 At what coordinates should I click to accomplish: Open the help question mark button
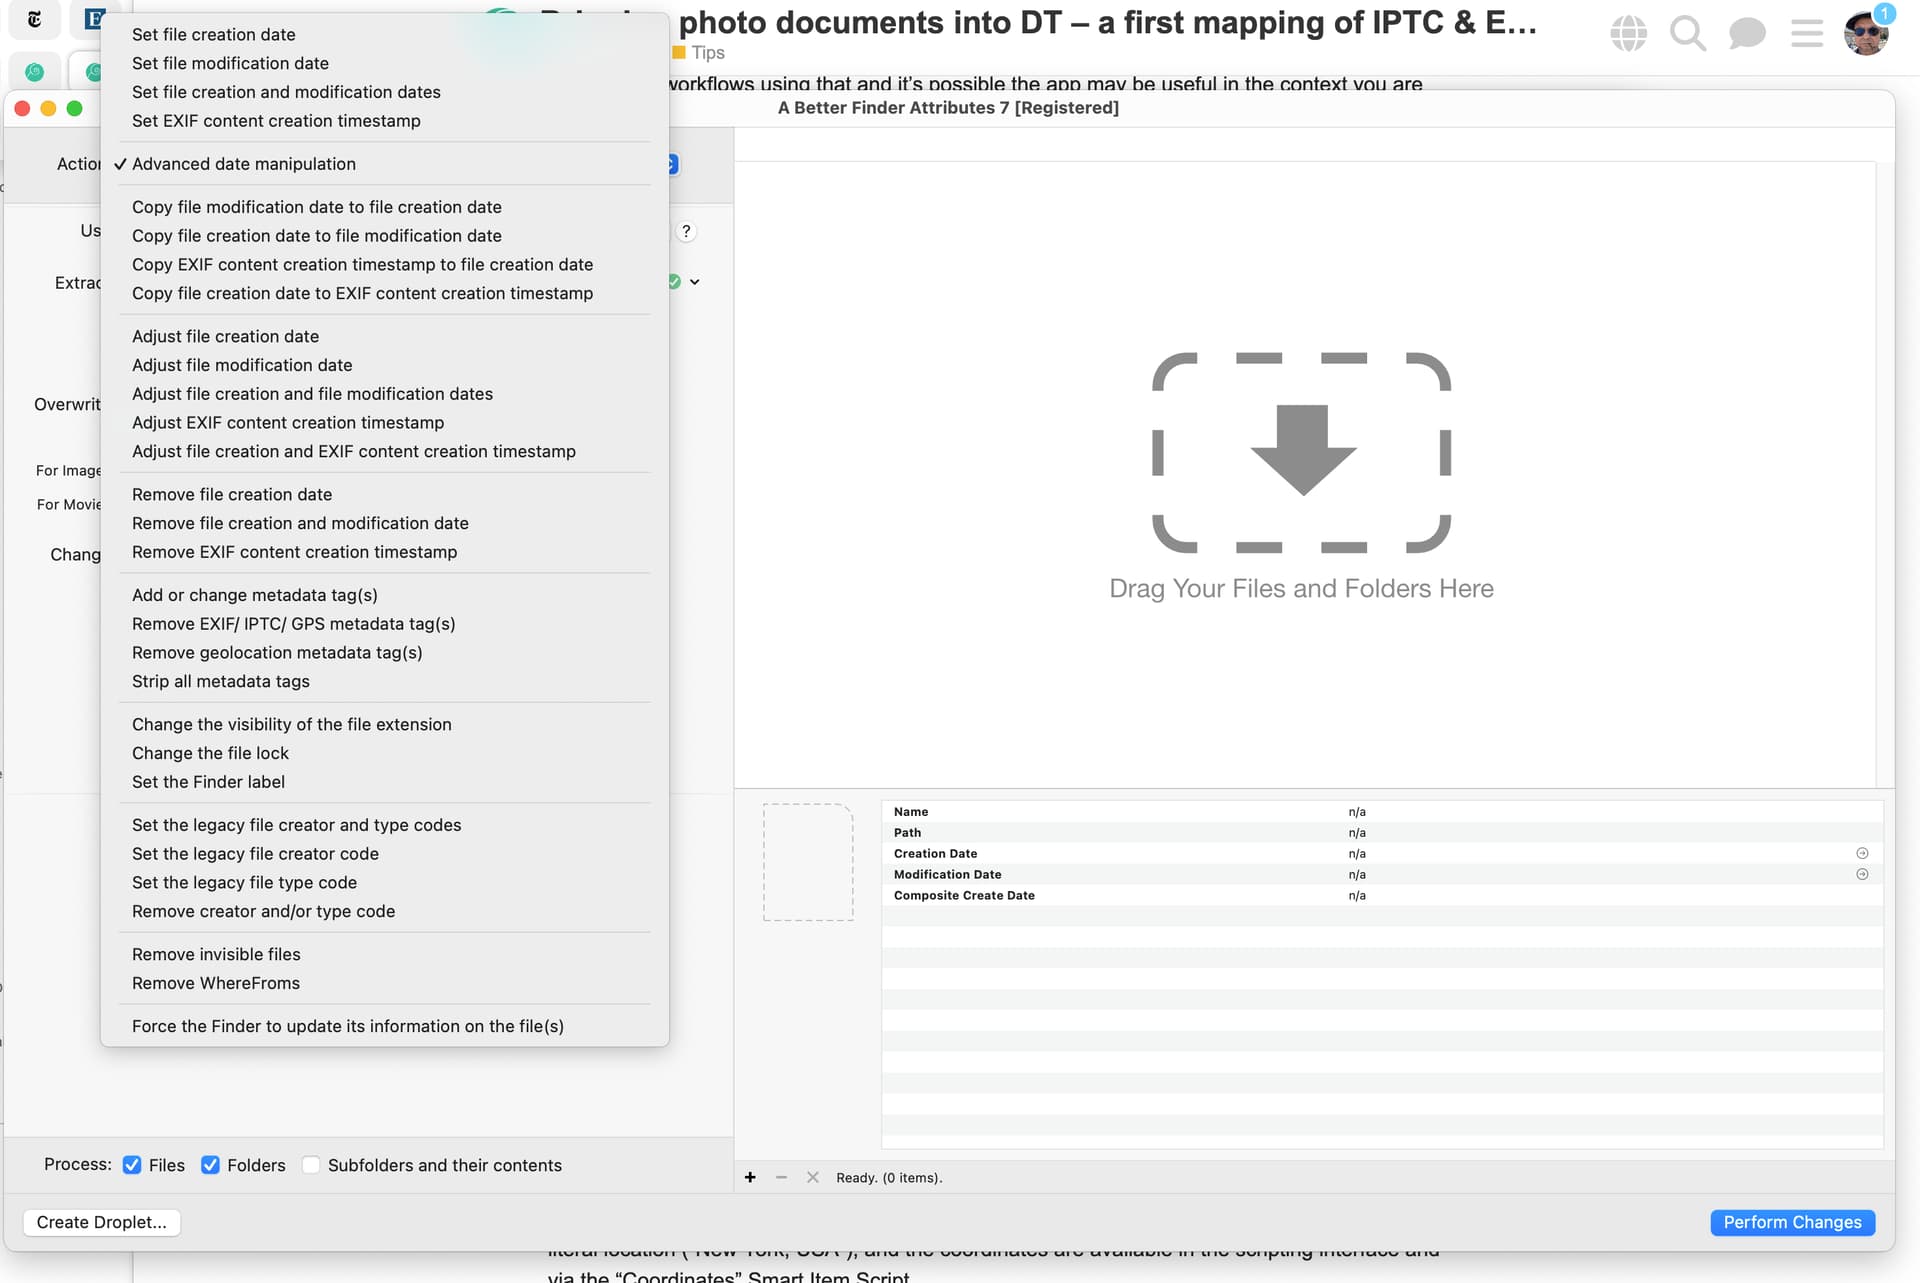pos(686,231)
